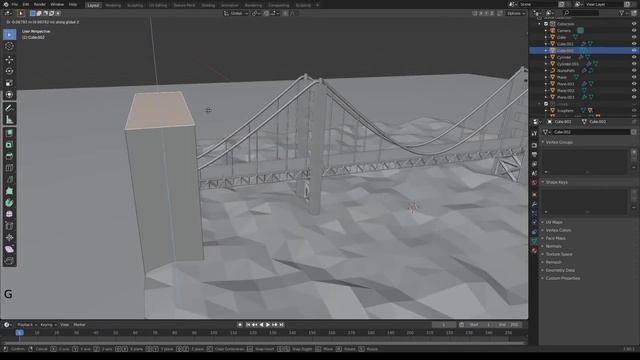Screen dimensions: 640x360
Task: Toggle snapping in viewport header
Action: (x=267, y=13)
